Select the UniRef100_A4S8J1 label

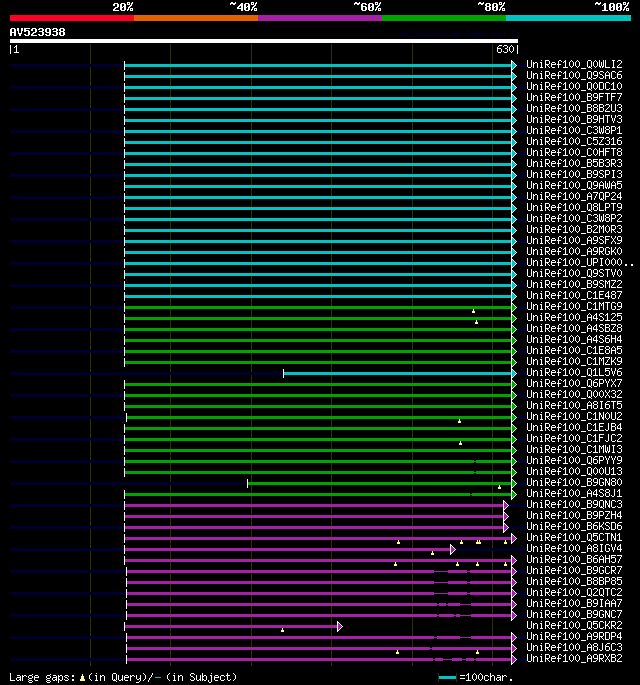[x=574, y=494]
